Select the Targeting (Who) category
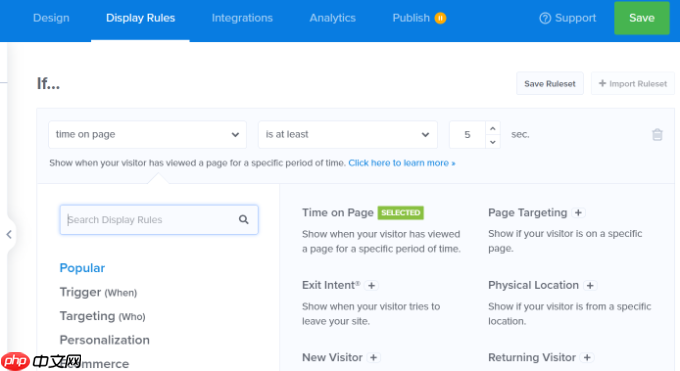Viewport: 680px width, 371px height. tap(102, 316)
